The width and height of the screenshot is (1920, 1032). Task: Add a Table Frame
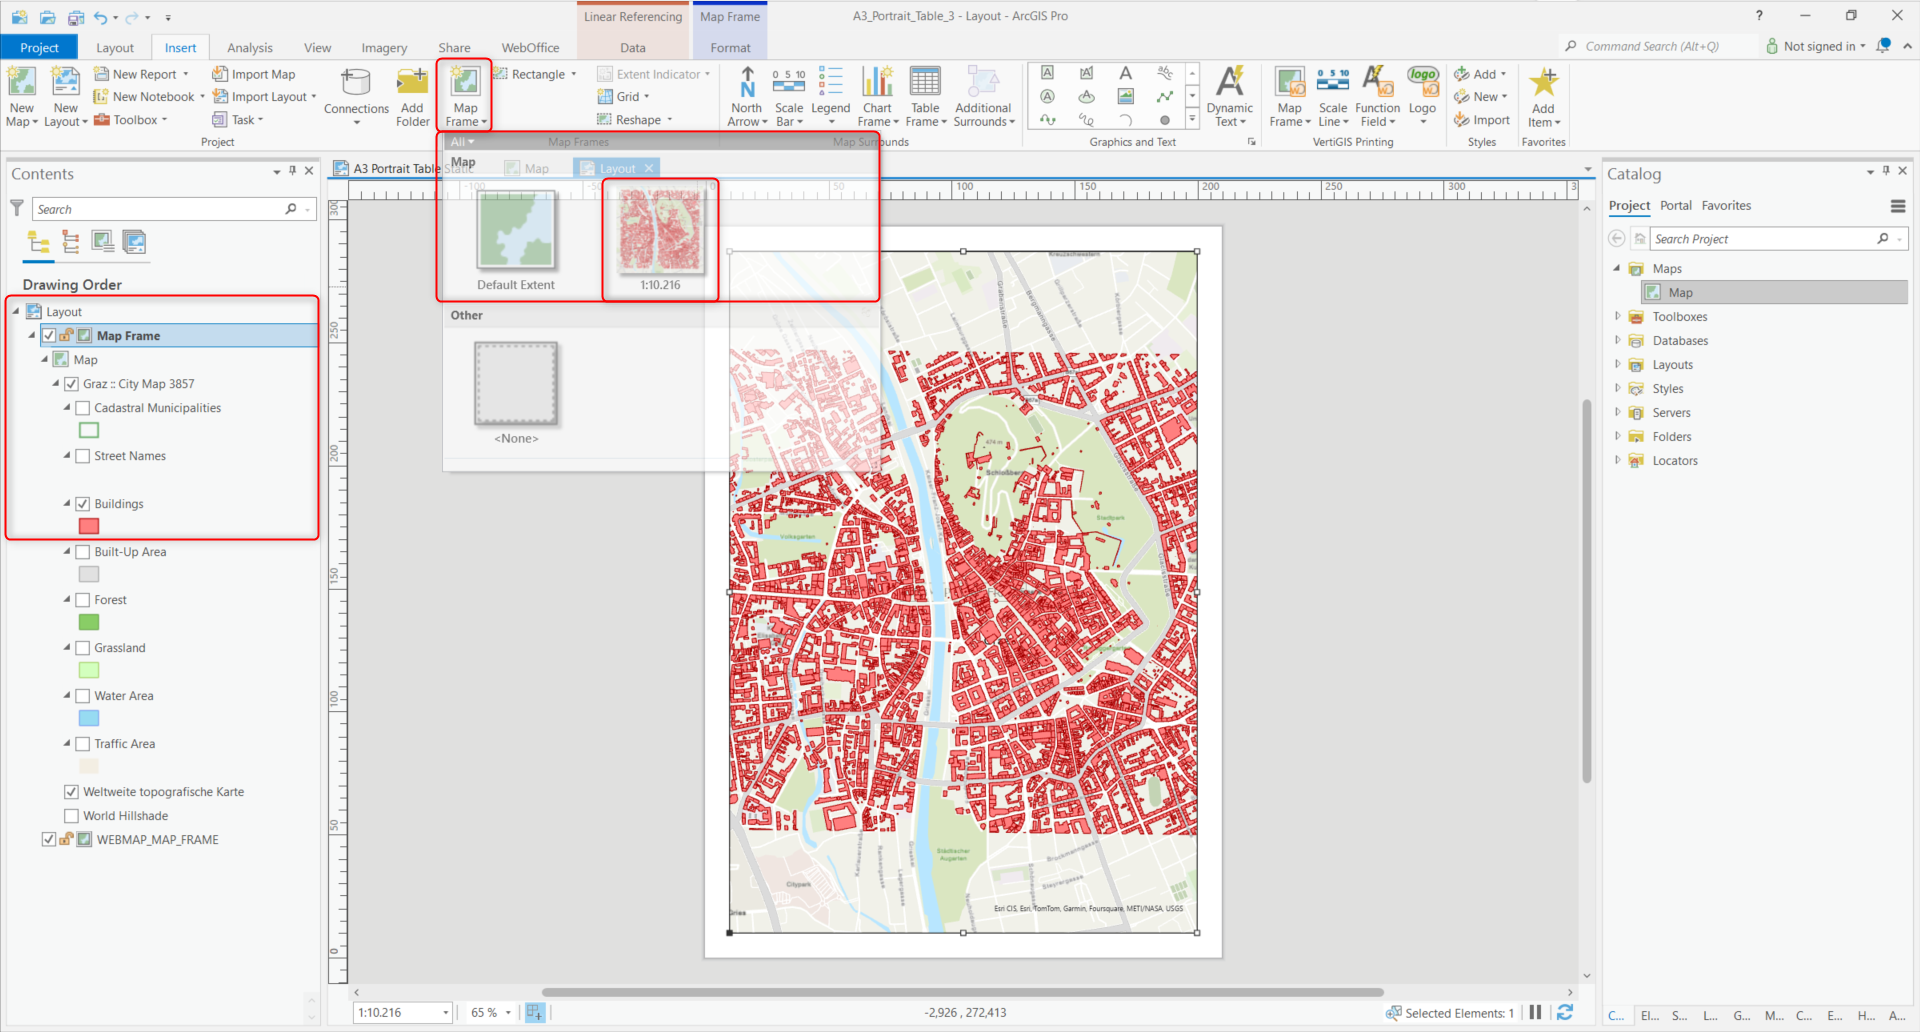point(925,95)
